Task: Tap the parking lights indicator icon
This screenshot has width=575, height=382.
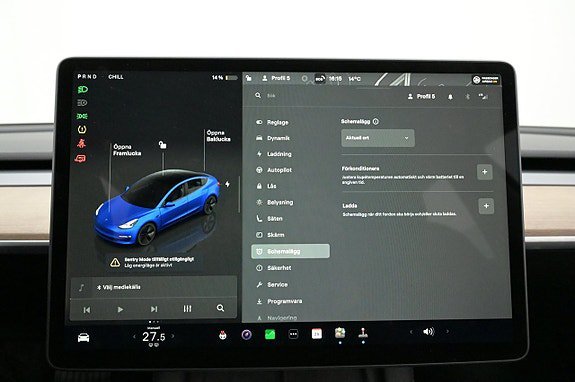Action: coord(82,116)
